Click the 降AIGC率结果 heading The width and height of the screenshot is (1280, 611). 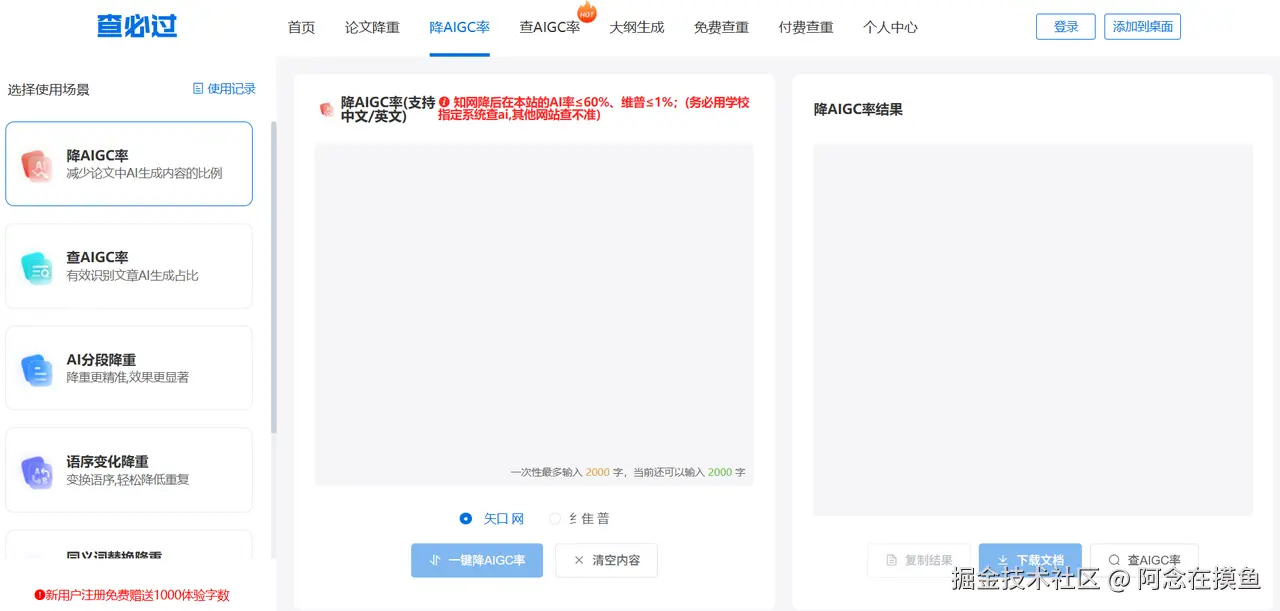click(x=858, y=109)
